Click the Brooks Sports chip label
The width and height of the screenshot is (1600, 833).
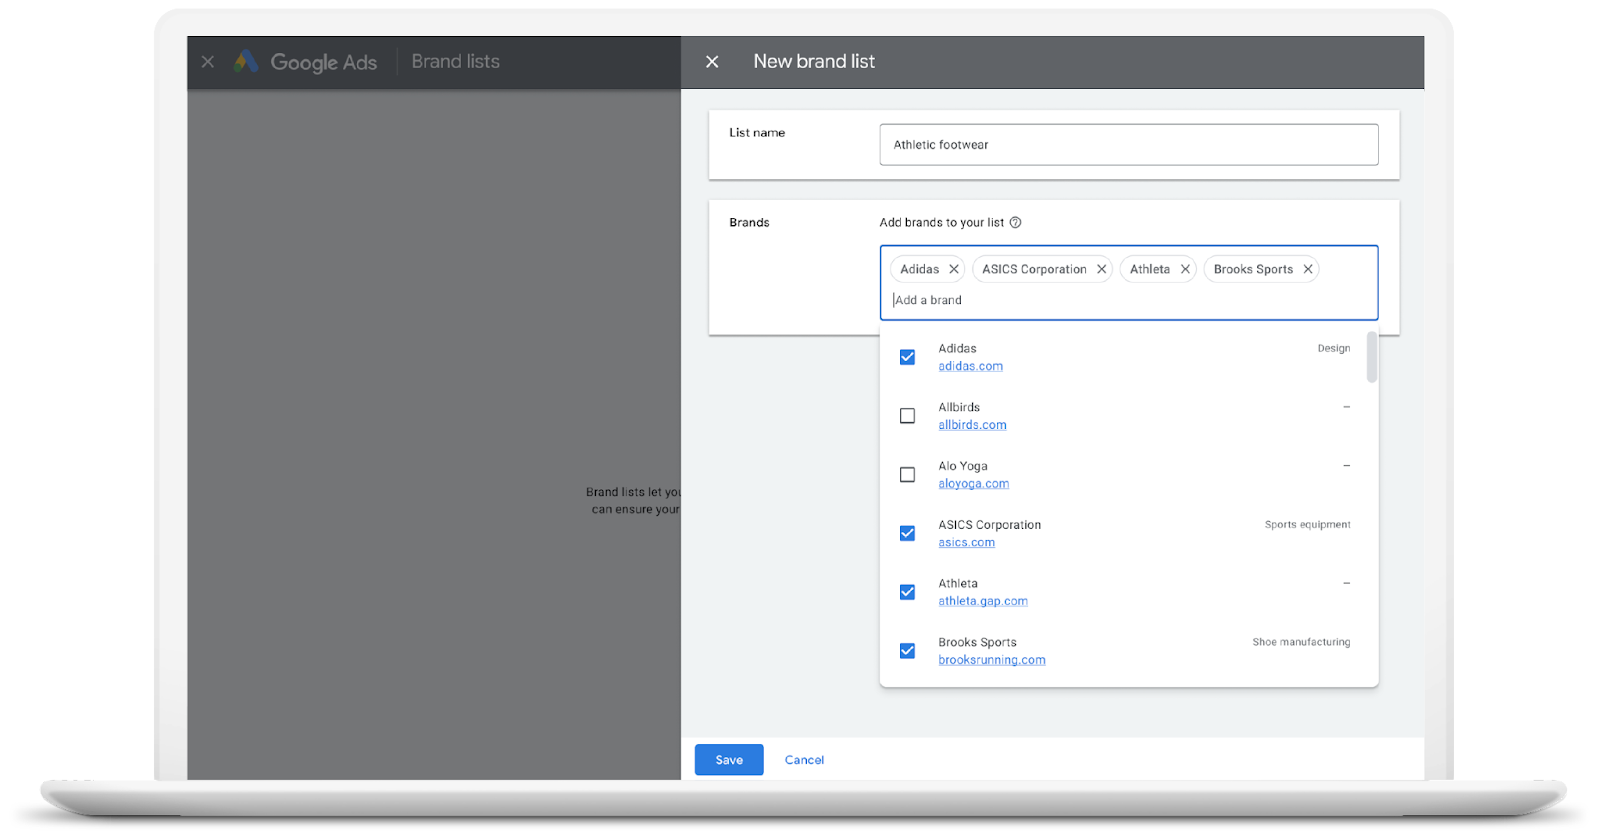coord(1253,269)
